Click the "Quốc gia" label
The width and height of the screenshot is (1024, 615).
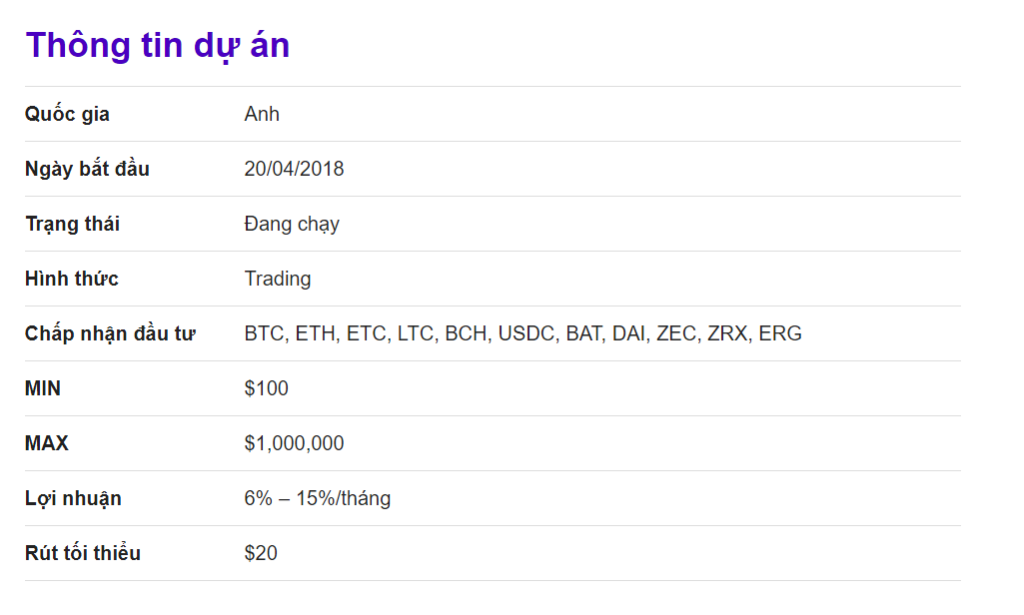coord(67,114)
